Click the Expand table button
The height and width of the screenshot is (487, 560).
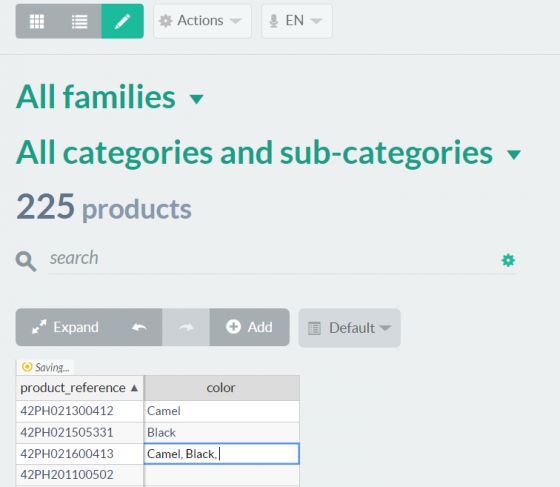66,327
